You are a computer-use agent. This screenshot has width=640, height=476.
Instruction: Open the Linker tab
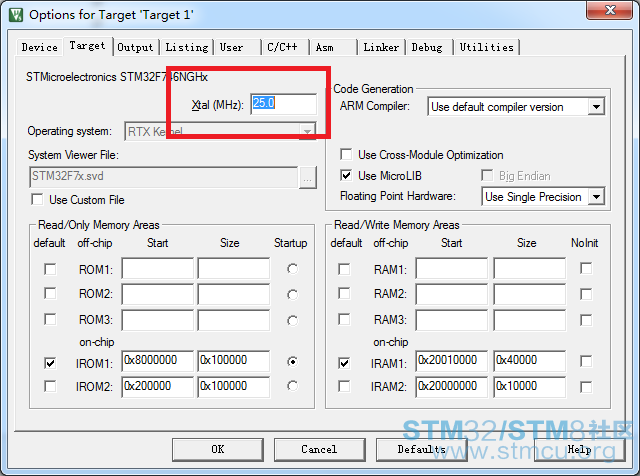point(381,47)
